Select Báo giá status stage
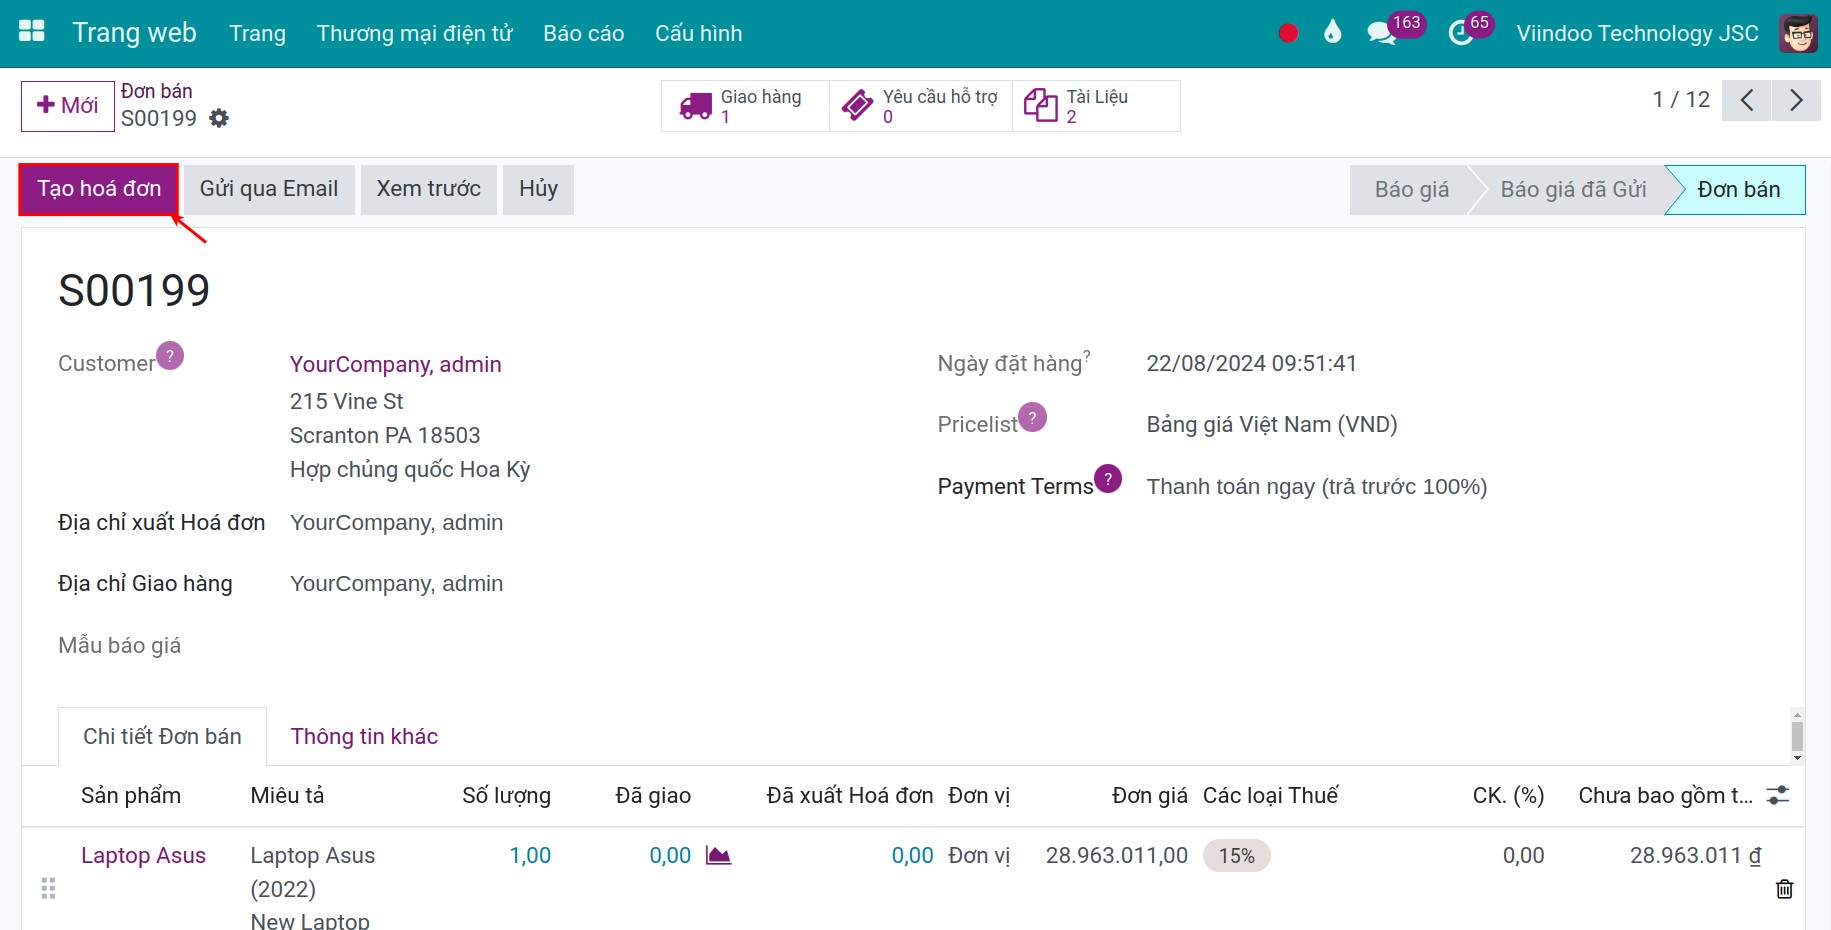This screenshot has width=1831, height=930. (1411, 190)
